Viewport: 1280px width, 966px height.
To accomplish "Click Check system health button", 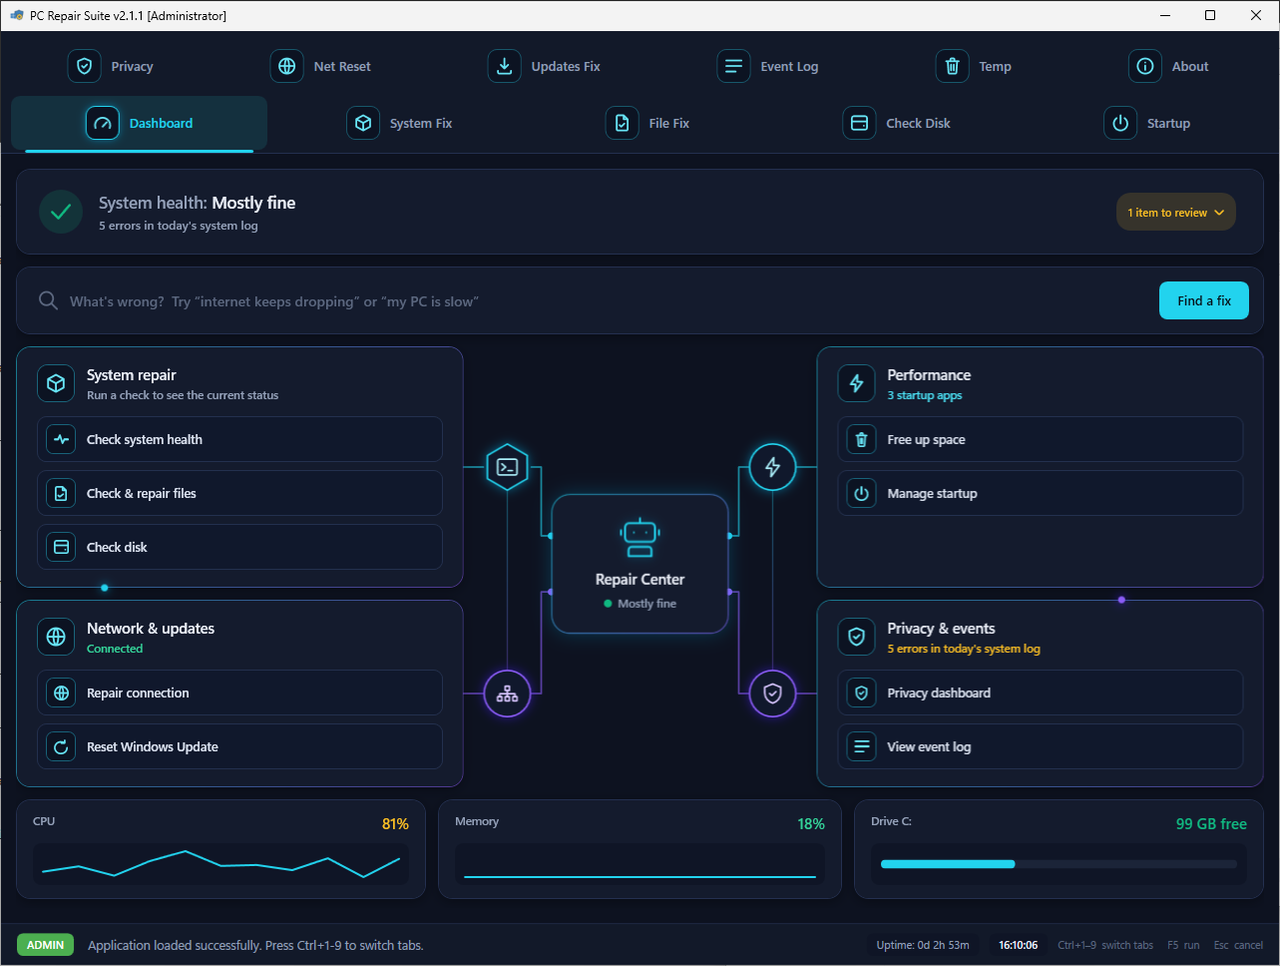I will click(240, 440).
